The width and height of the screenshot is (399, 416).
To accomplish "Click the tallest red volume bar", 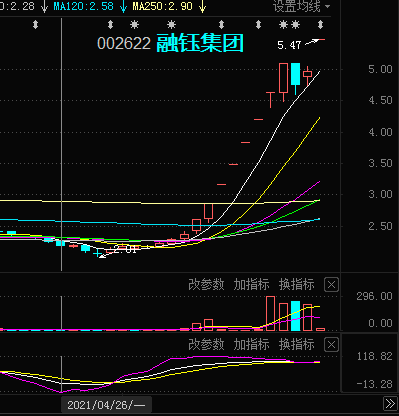I will pos(271,313).
